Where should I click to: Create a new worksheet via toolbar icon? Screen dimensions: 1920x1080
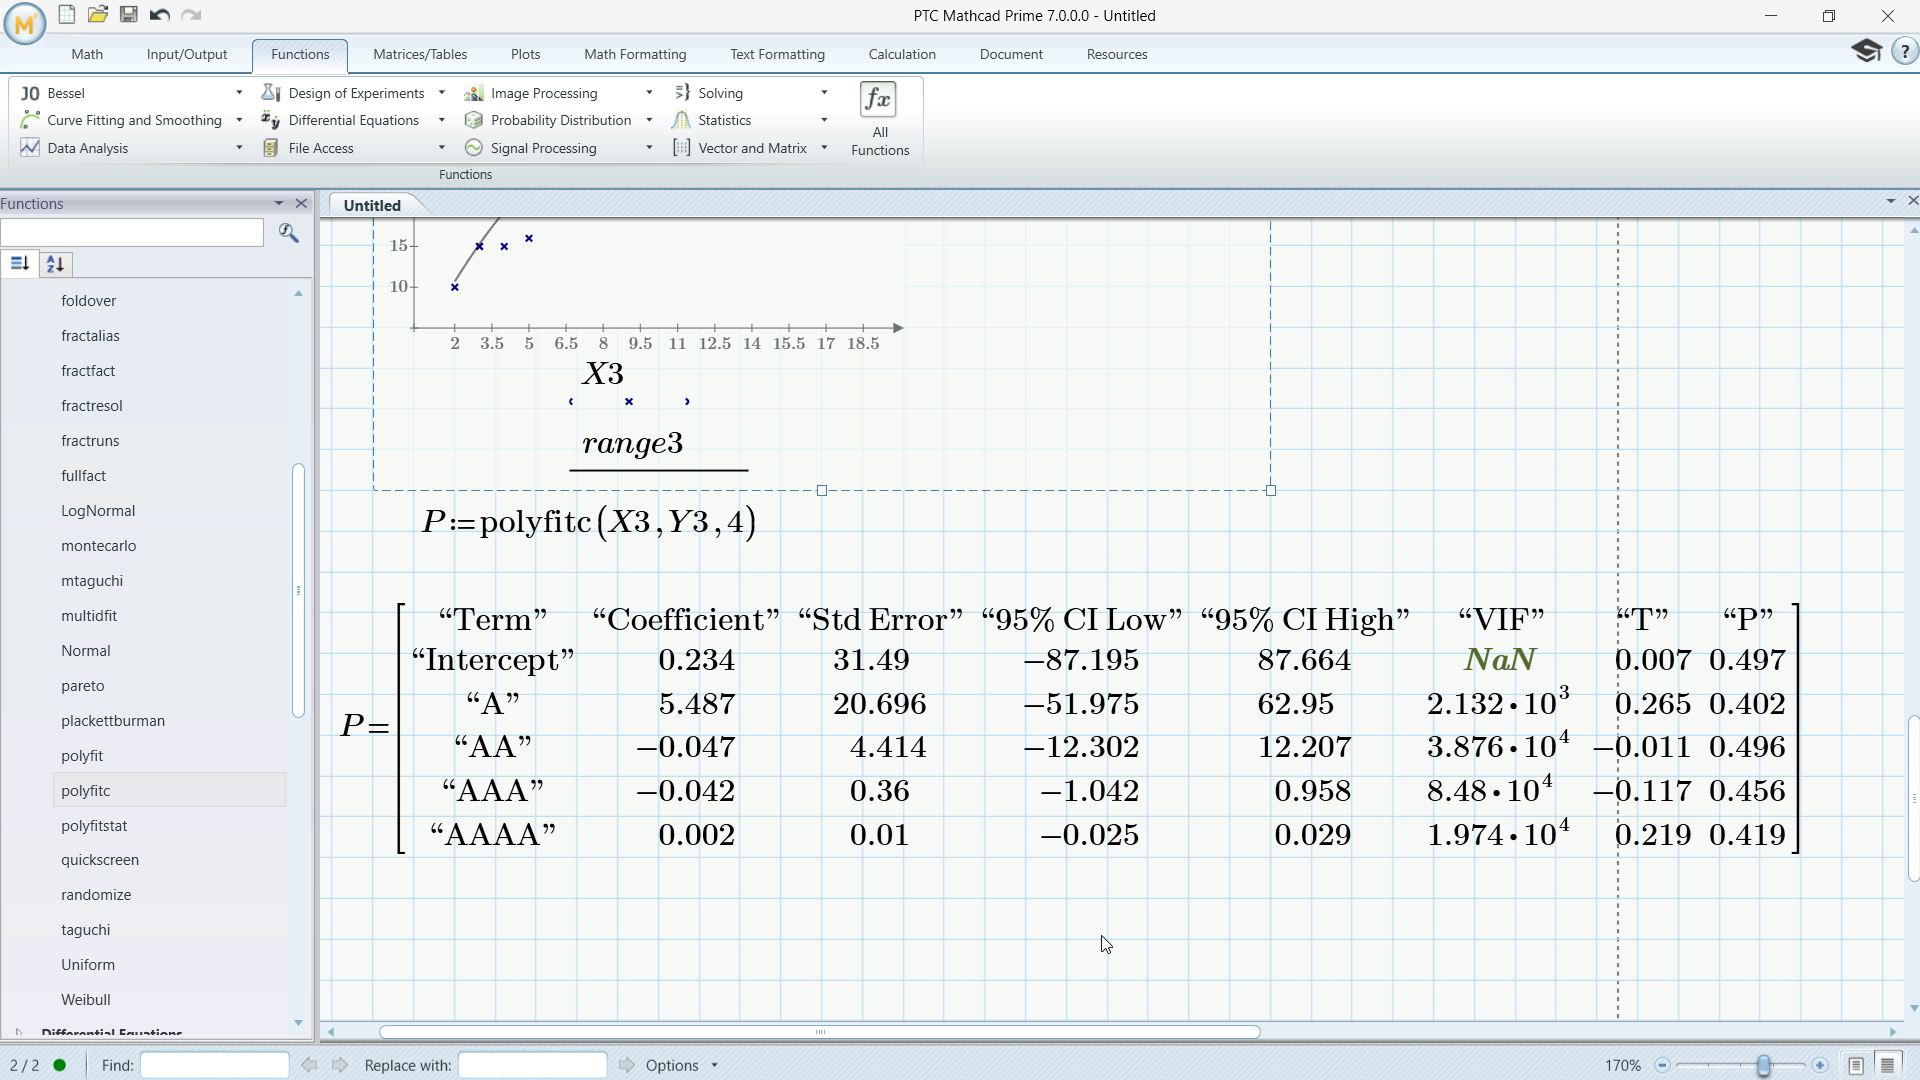point(66,15)
